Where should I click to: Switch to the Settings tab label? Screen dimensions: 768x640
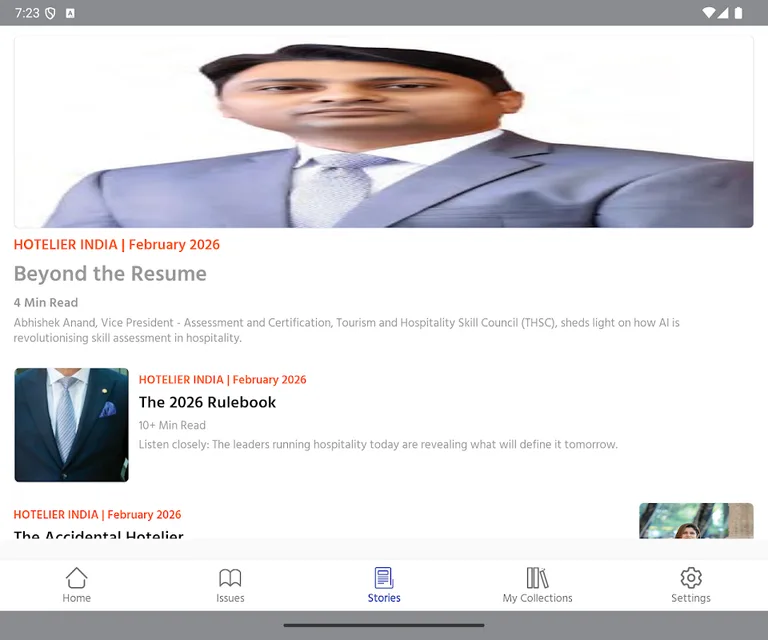691,598
